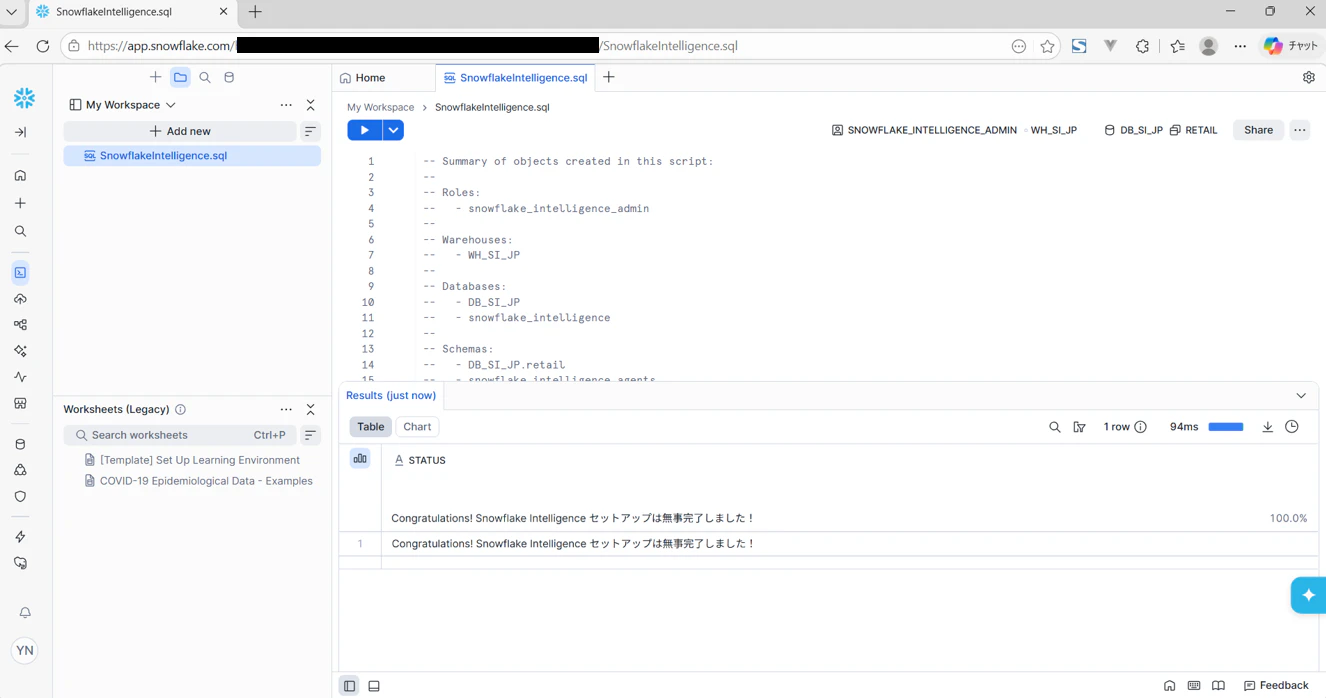
Task: Search the results with the magnifier icon
Action: click(x=1054, y=427)
